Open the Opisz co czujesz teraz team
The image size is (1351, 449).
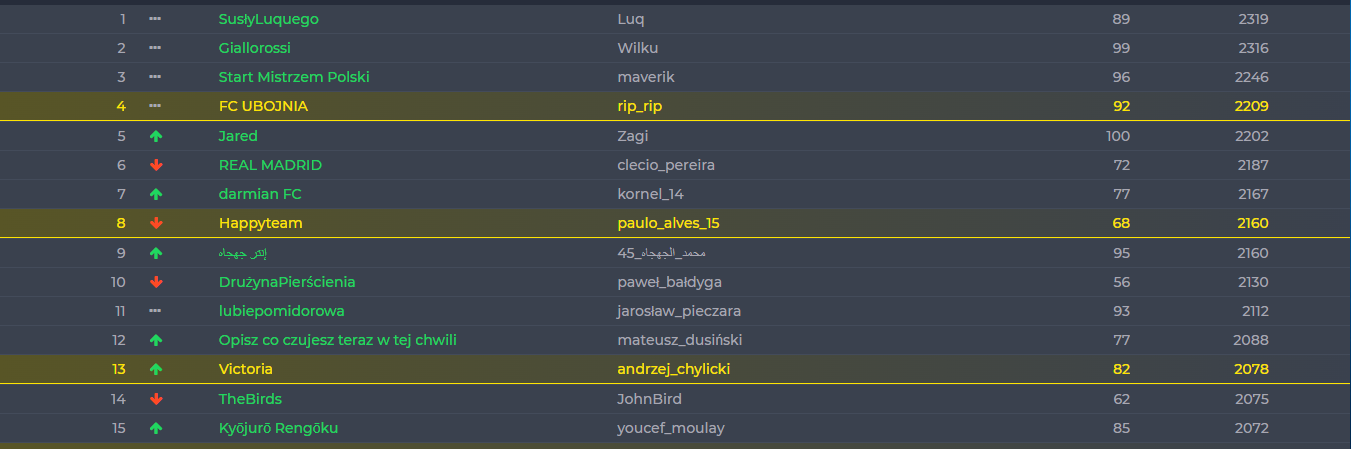338,340
